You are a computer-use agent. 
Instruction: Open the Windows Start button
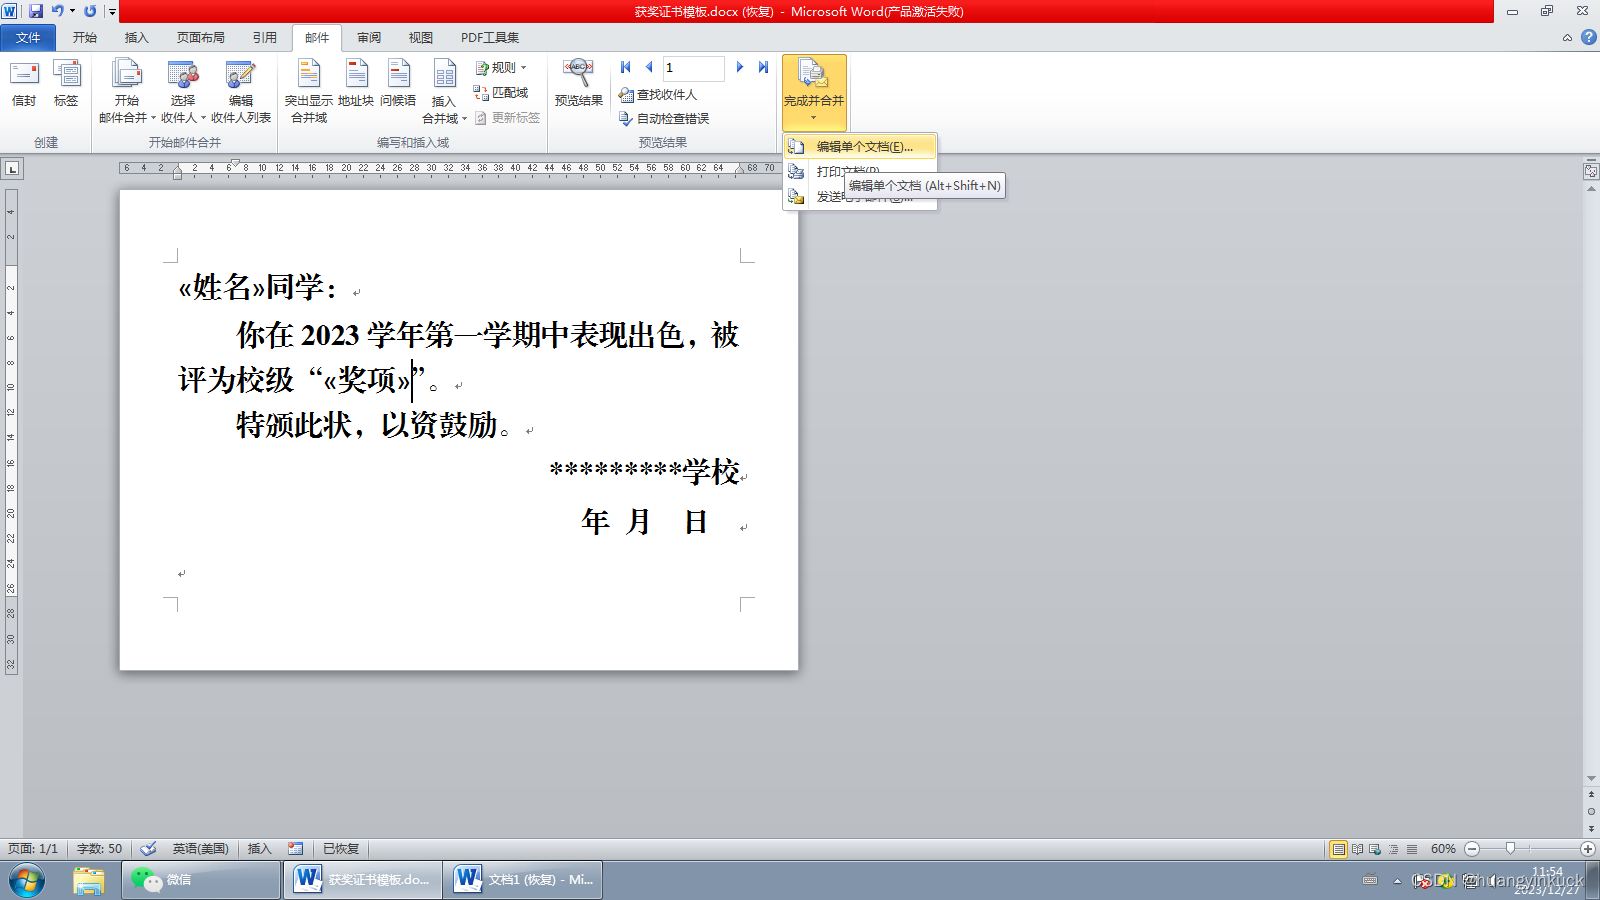pyautogui.click(x=27, y=880)
